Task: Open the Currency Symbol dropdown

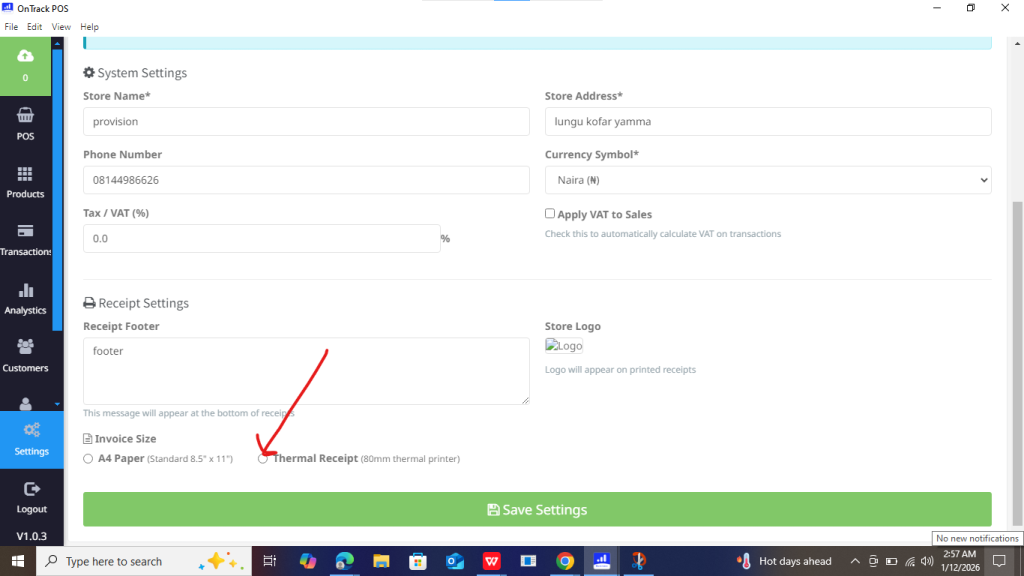Action: (x=767, y=180)
